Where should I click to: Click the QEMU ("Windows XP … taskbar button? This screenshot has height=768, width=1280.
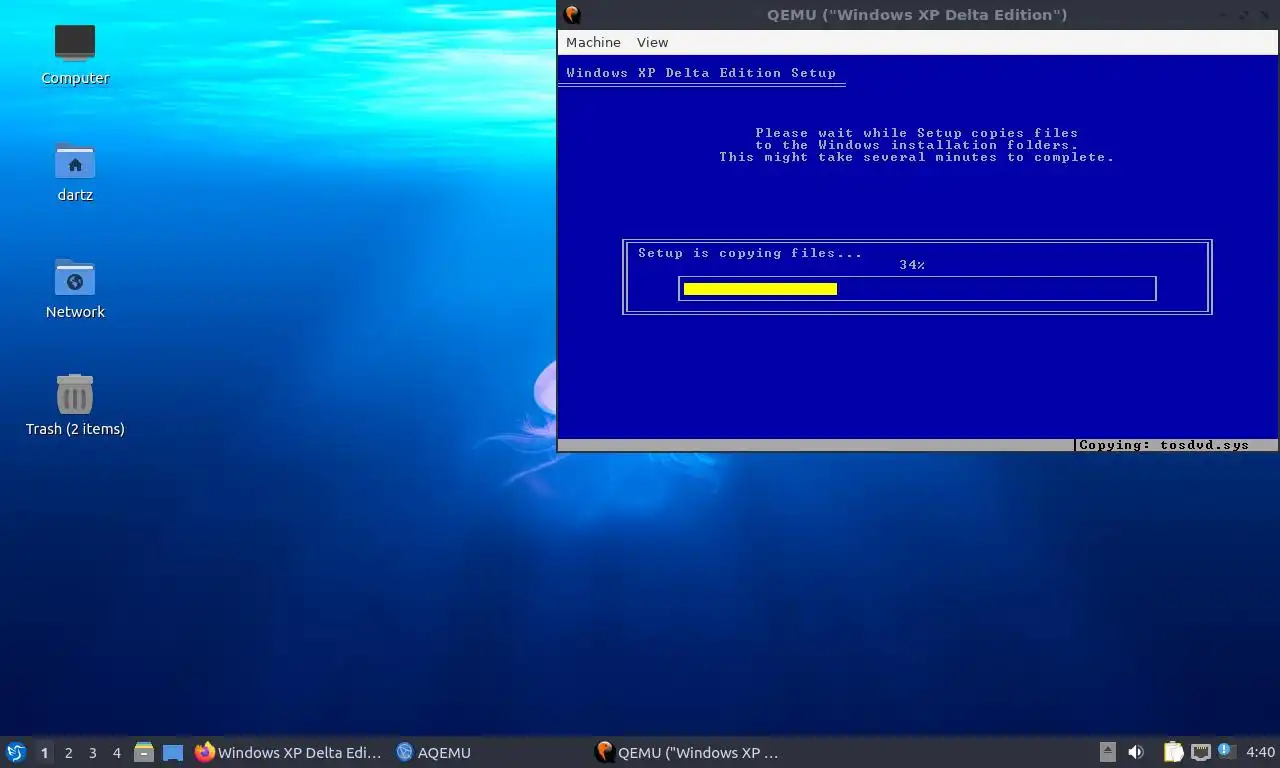[687, 752]
